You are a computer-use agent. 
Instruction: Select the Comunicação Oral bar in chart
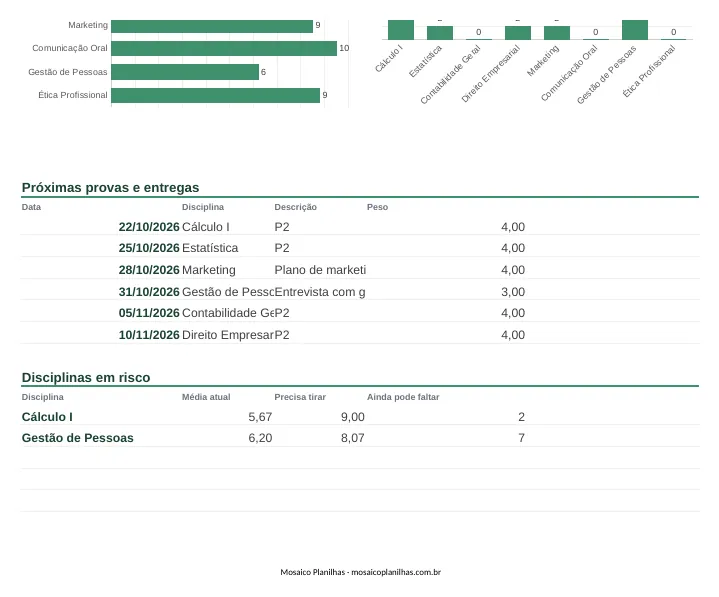224,49
